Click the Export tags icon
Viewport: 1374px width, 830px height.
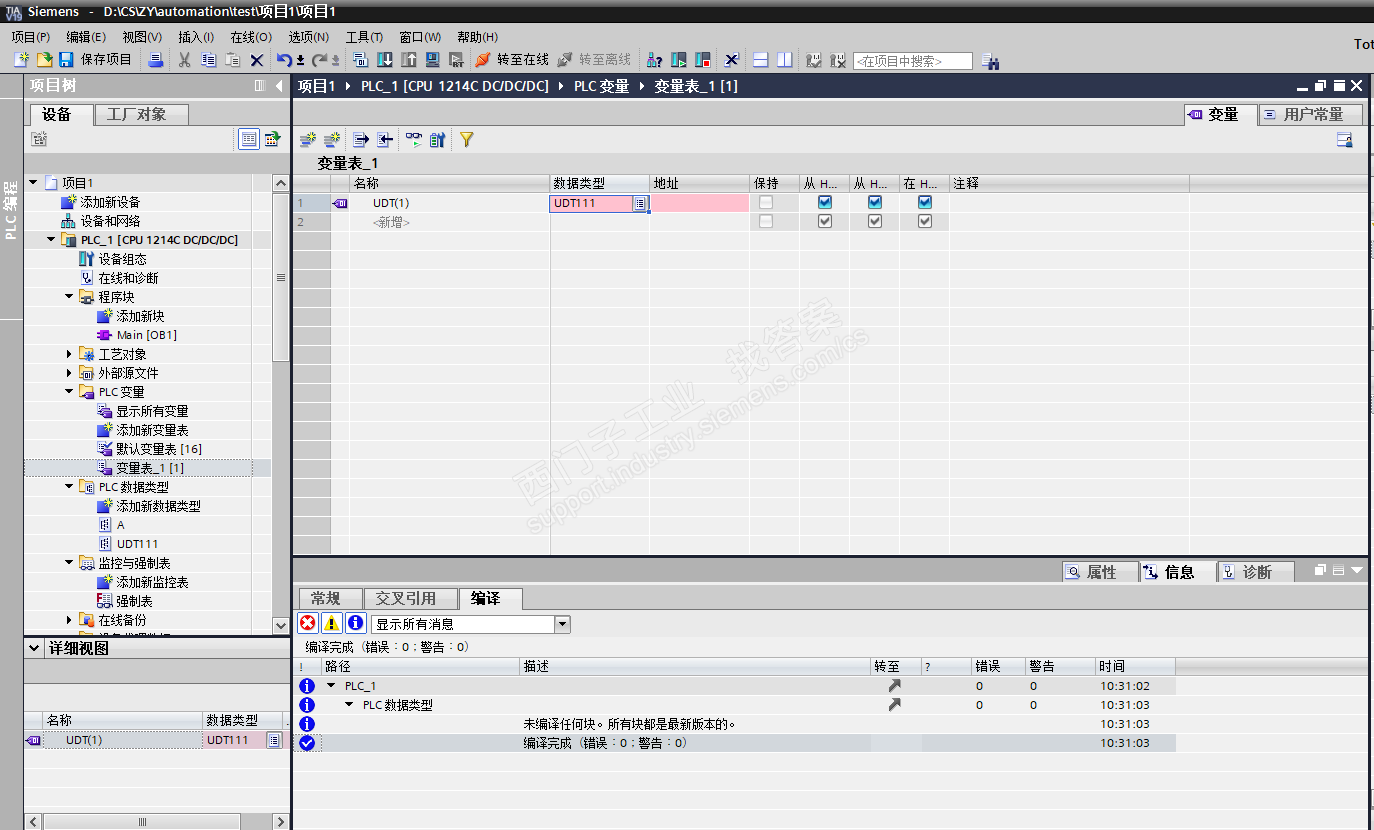[361, 140]
